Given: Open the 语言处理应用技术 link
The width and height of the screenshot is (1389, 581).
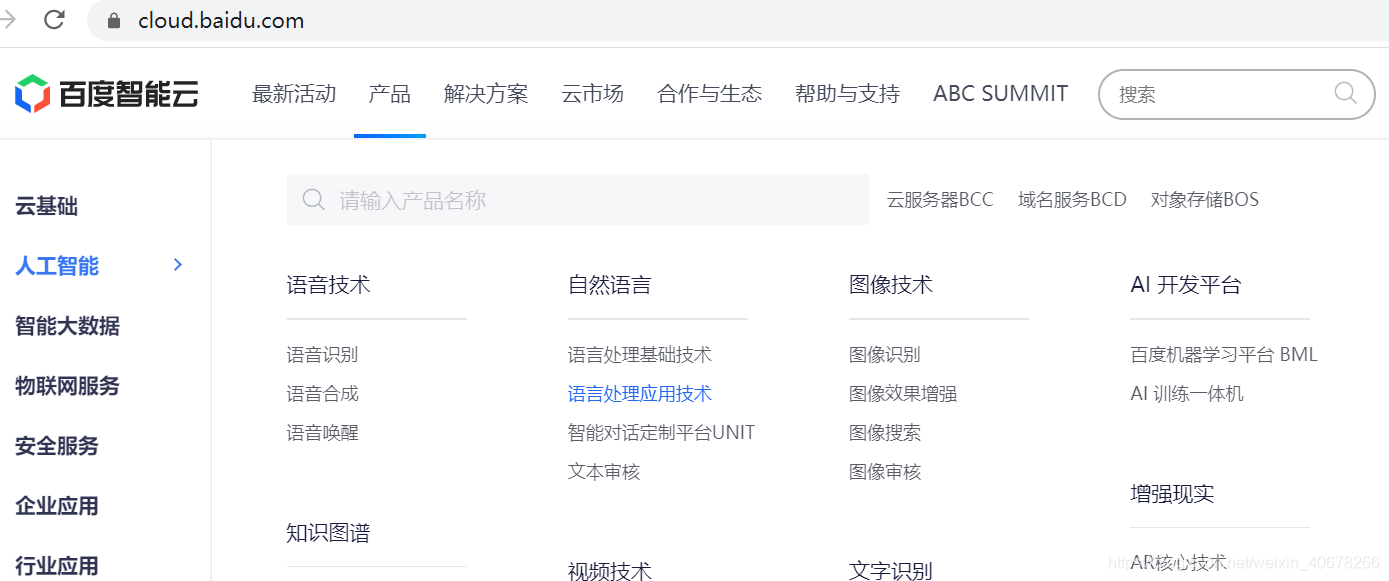Looking at the screenshot, I should pos(640,394).
